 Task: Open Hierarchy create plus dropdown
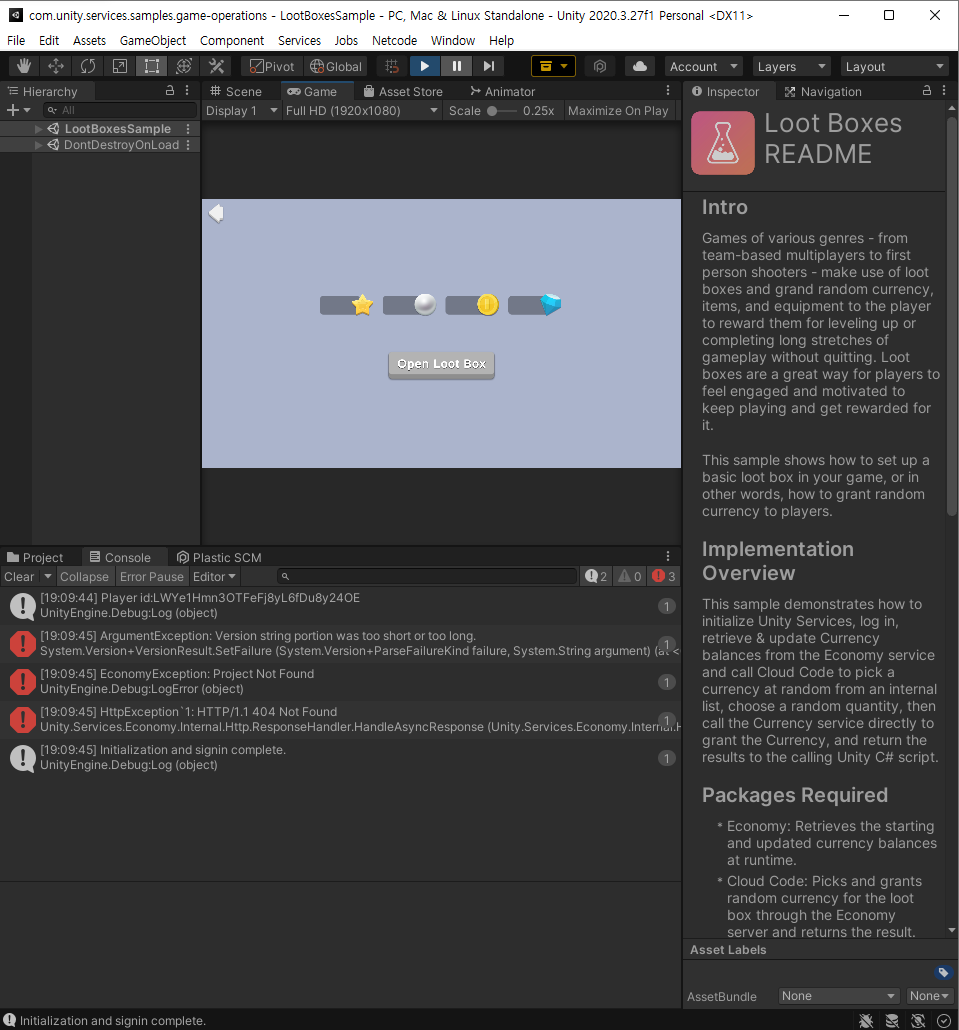click(18, 110)
